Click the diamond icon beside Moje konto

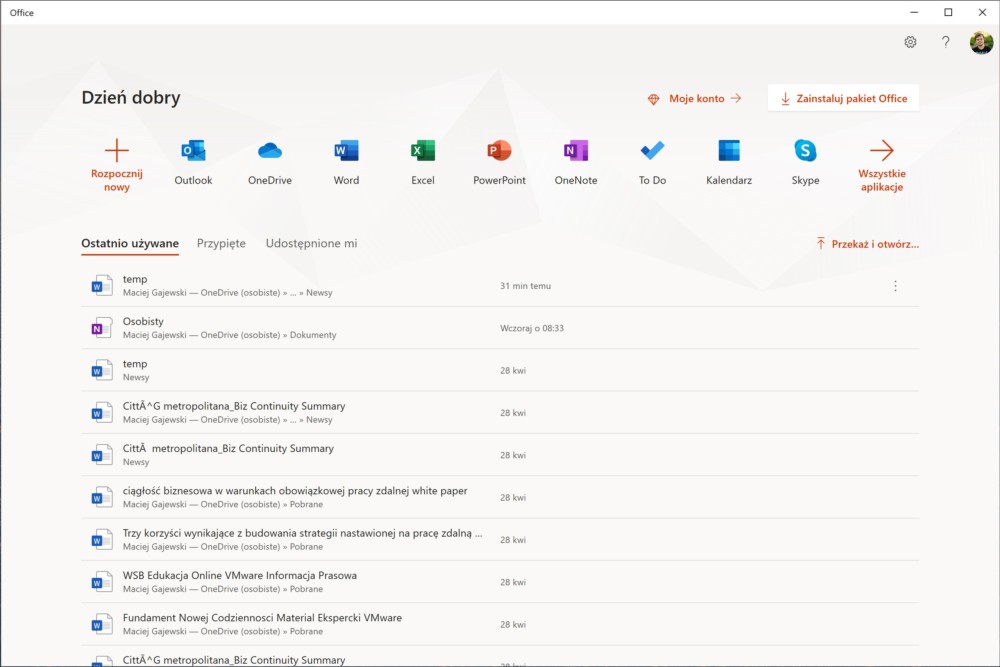click(653, 99)
